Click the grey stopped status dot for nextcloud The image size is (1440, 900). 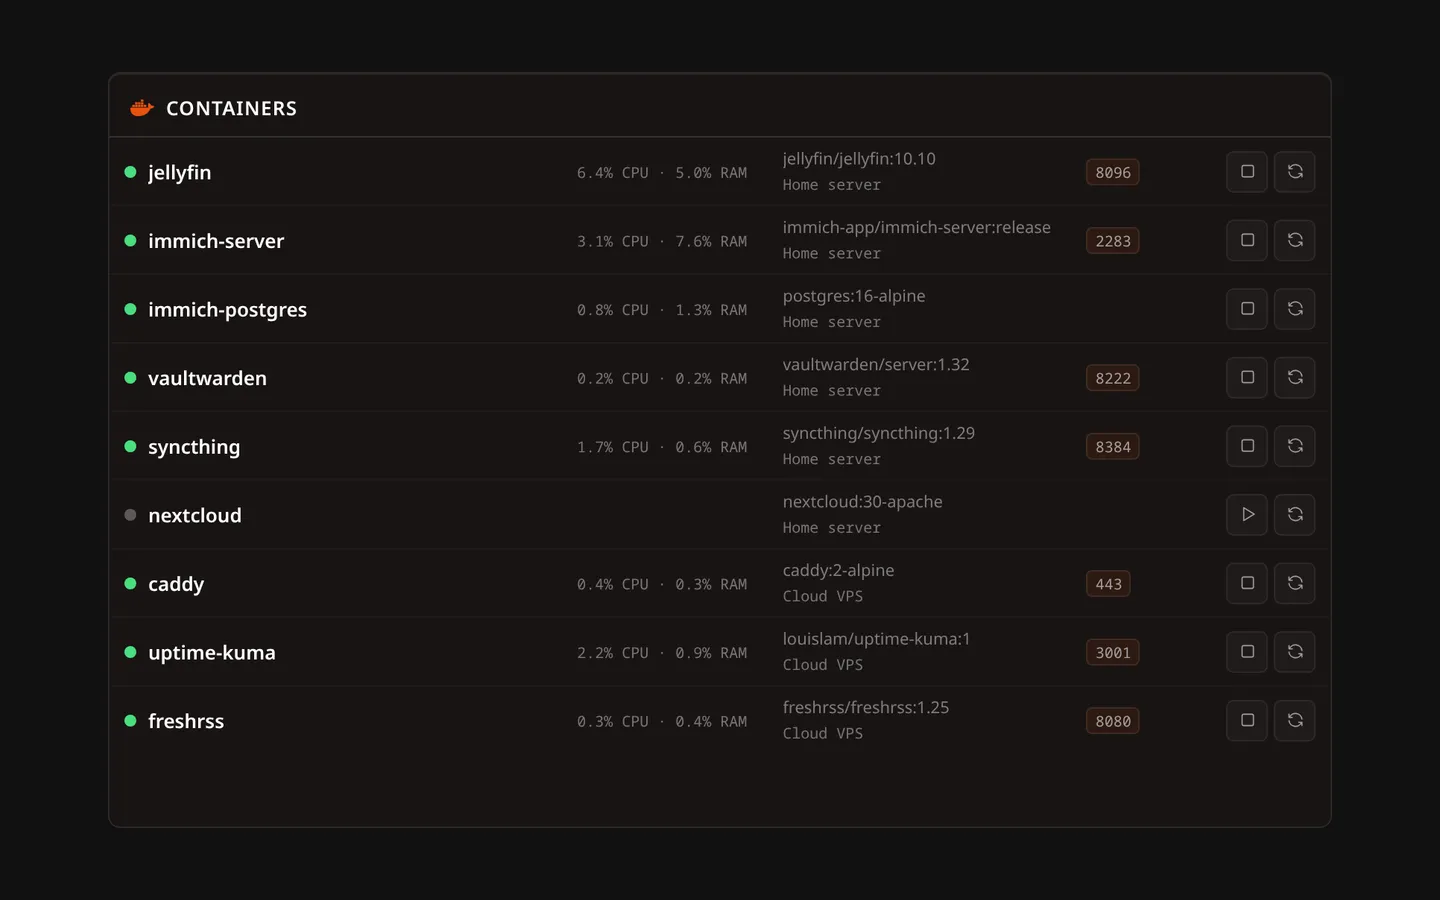pyautogui.click(x=130, y=515)
